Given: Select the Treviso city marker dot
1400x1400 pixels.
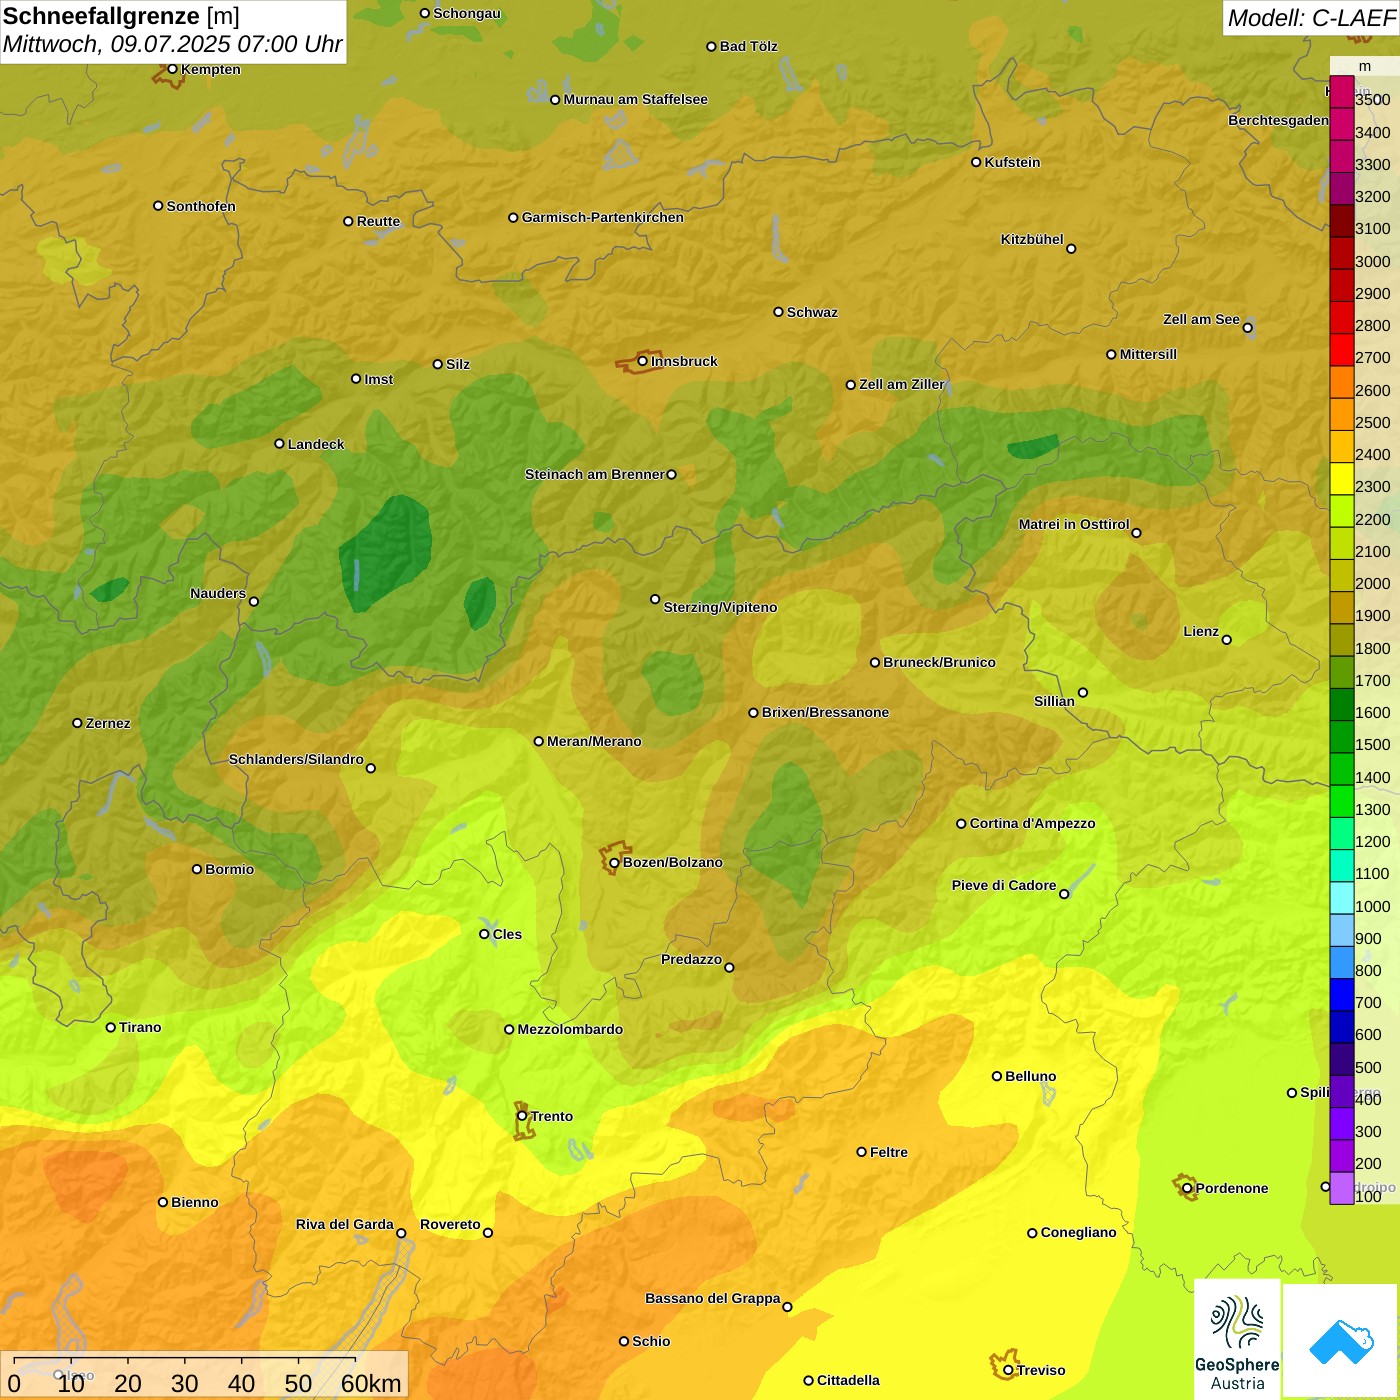Looking at the screenshot, I should [1008, 1370].
